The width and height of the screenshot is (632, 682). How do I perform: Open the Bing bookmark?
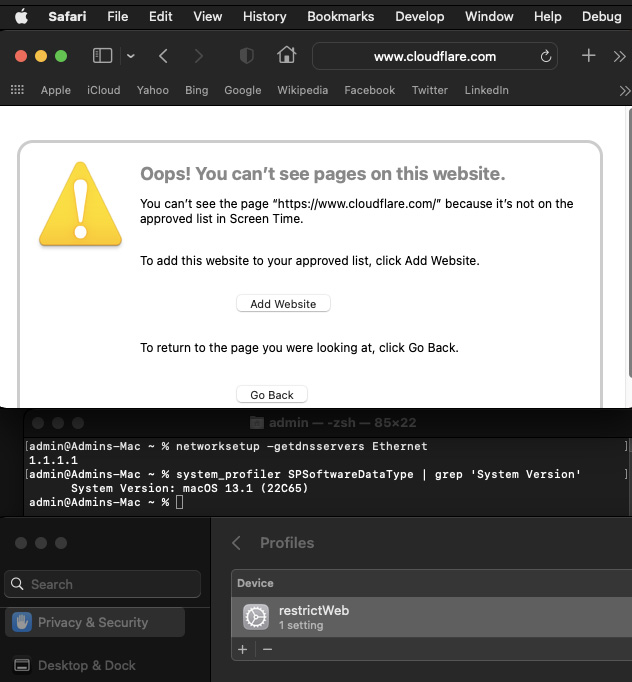197,90
